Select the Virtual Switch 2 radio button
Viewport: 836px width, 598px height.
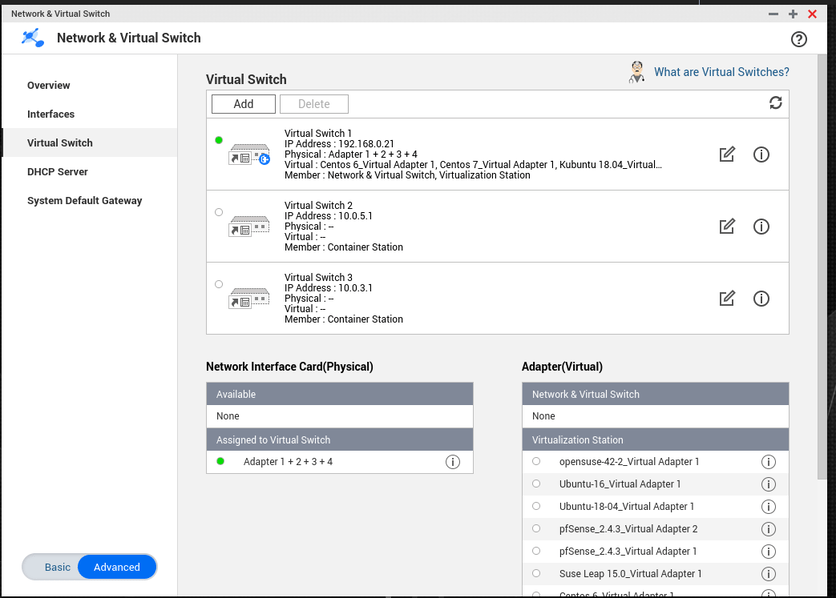tap(219, 212)
